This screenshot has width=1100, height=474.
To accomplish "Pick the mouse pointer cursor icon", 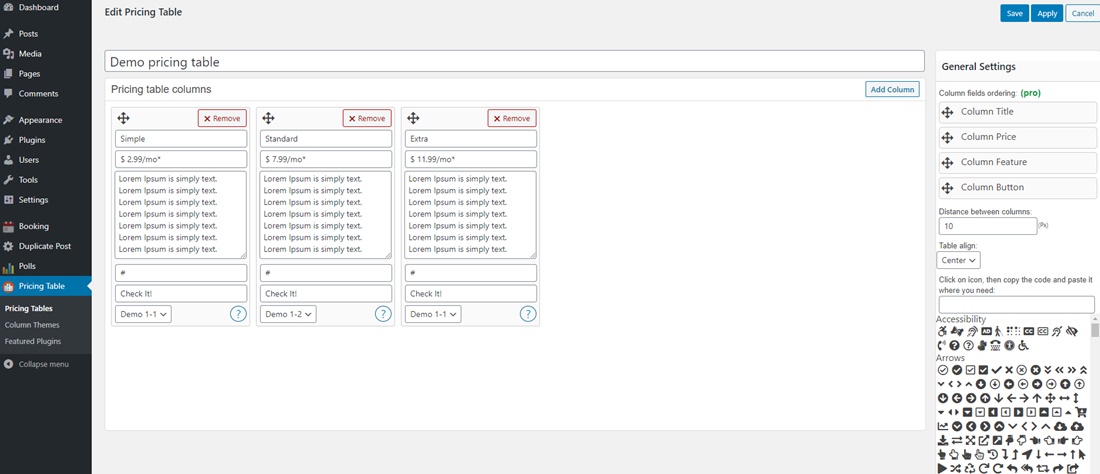I will click(1082, 455).
